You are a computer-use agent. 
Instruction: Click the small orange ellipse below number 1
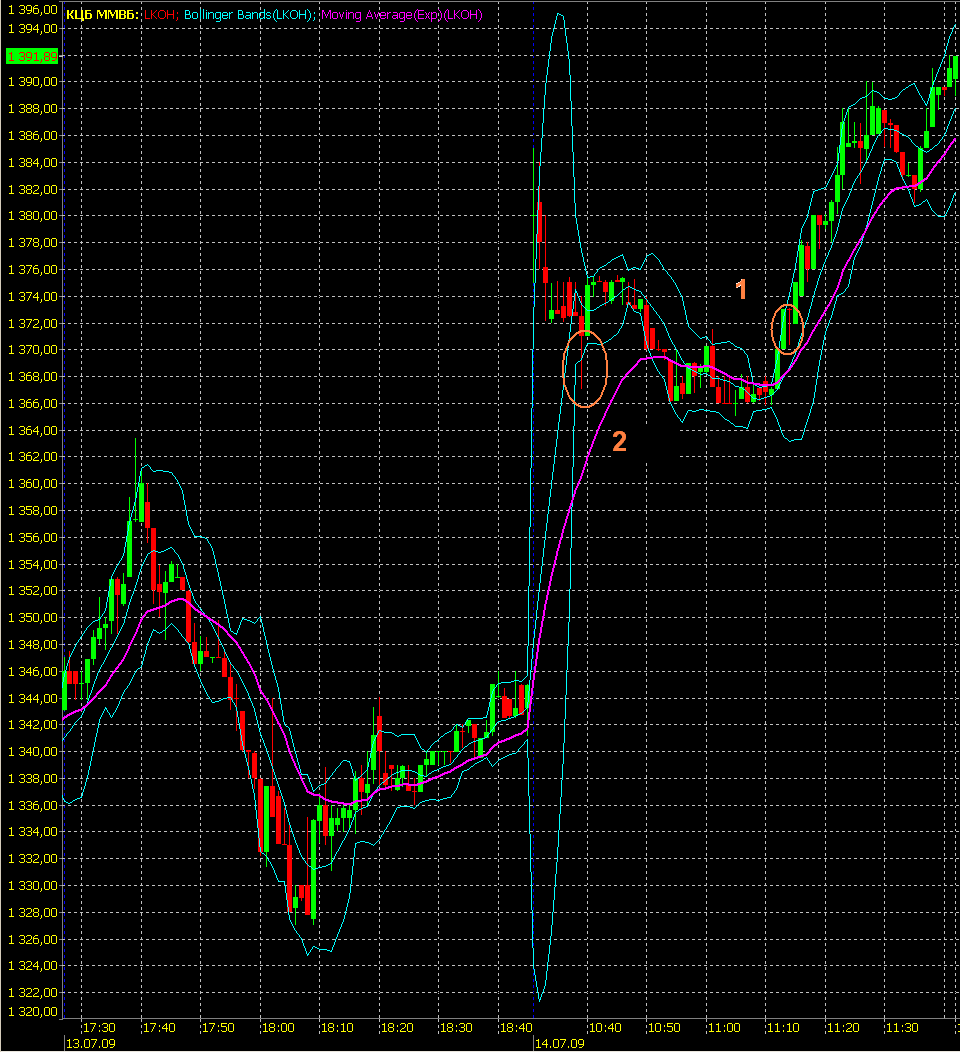788,328
